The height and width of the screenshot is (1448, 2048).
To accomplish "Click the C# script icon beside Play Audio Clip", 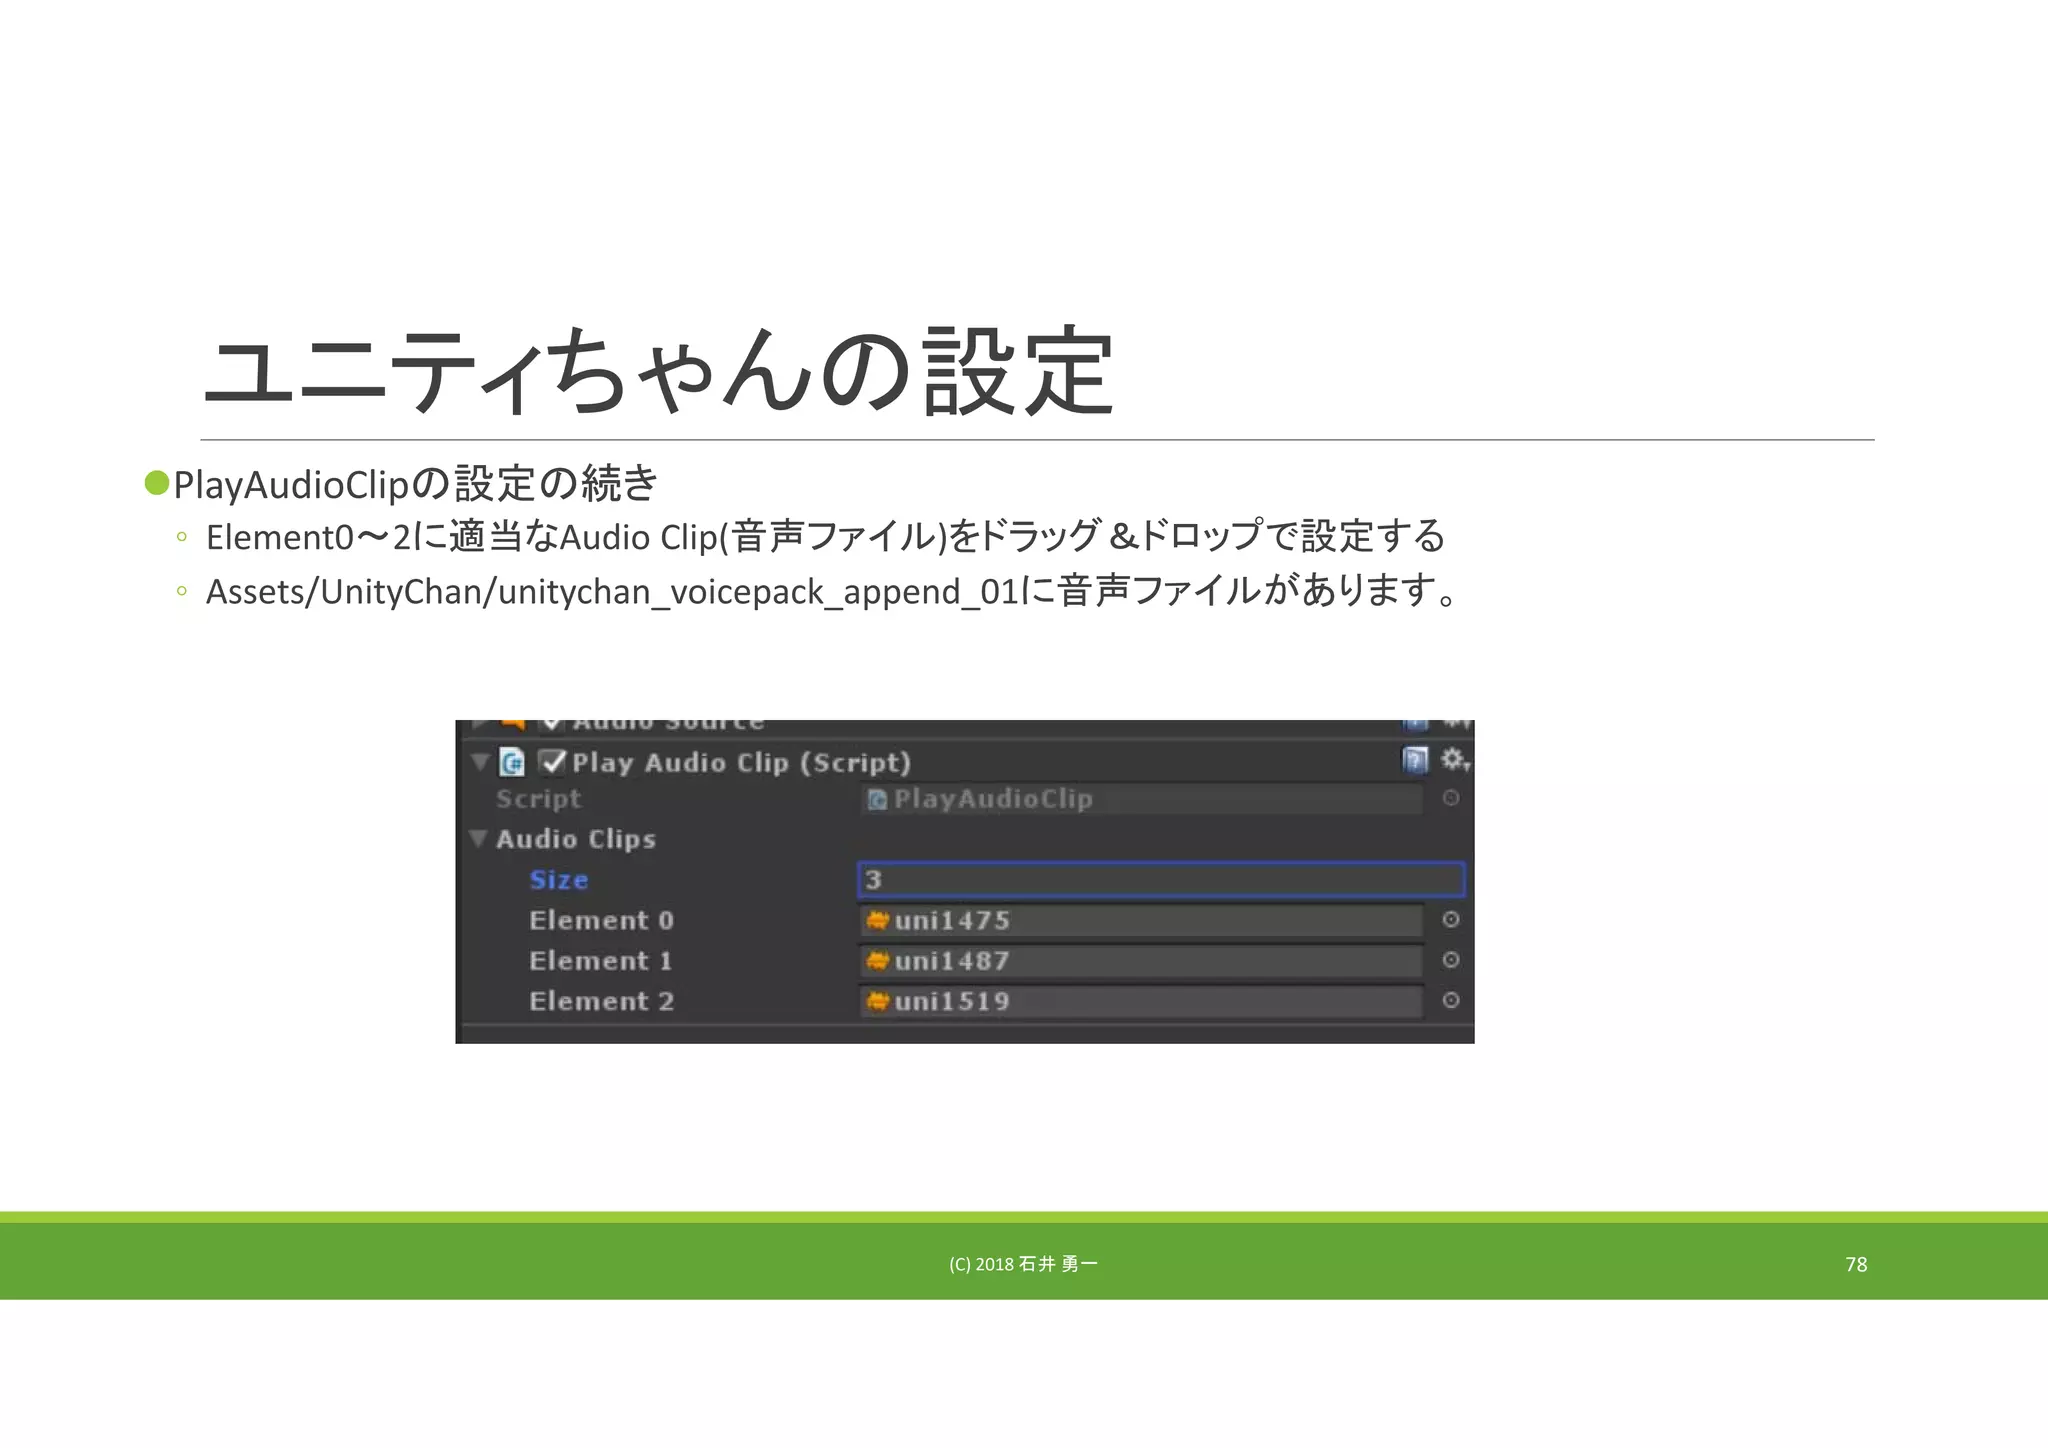I will pos(512,762).
